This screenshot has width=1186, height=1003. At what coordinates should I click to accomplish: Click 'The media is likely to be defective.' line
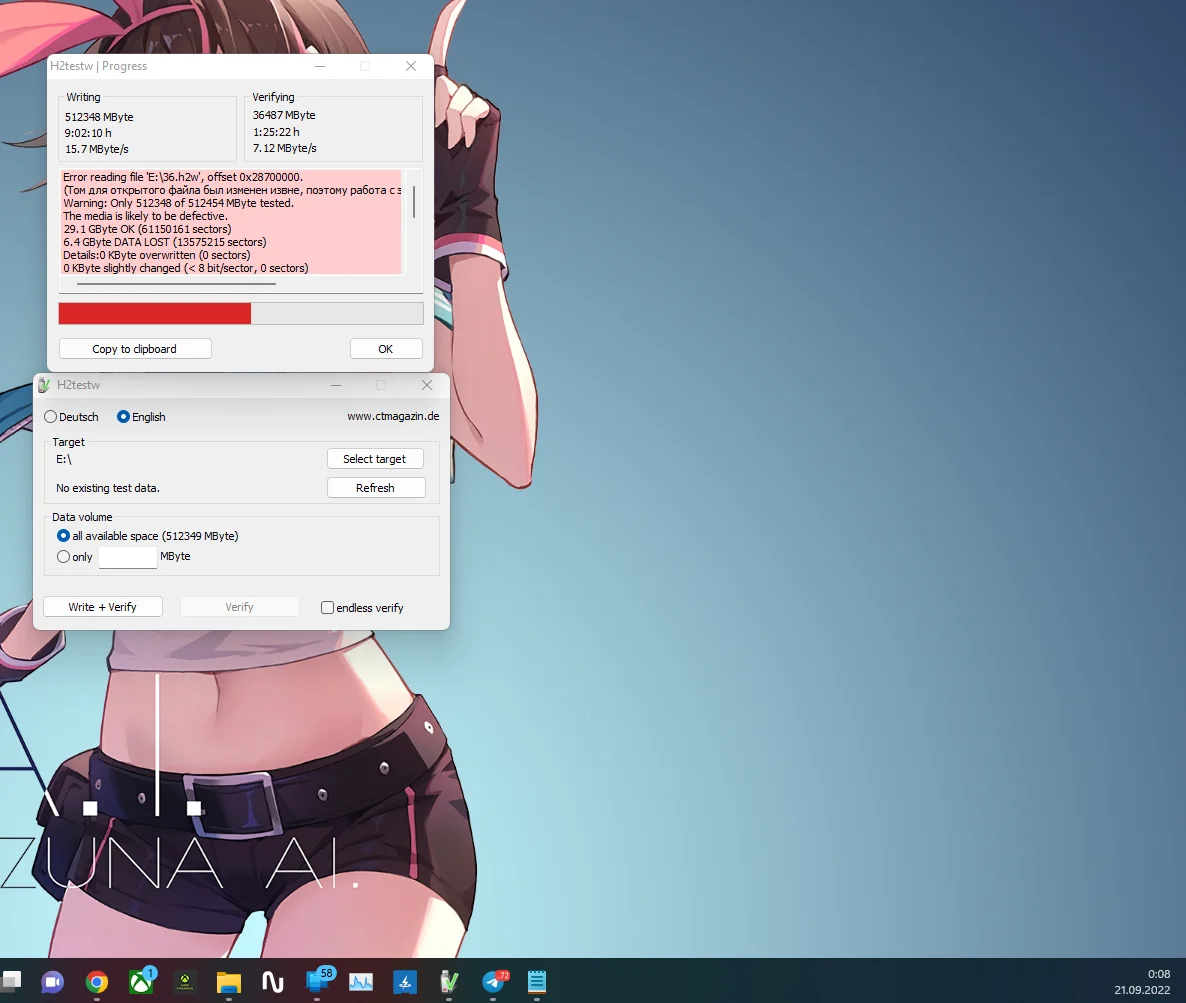tap(145, 216)
